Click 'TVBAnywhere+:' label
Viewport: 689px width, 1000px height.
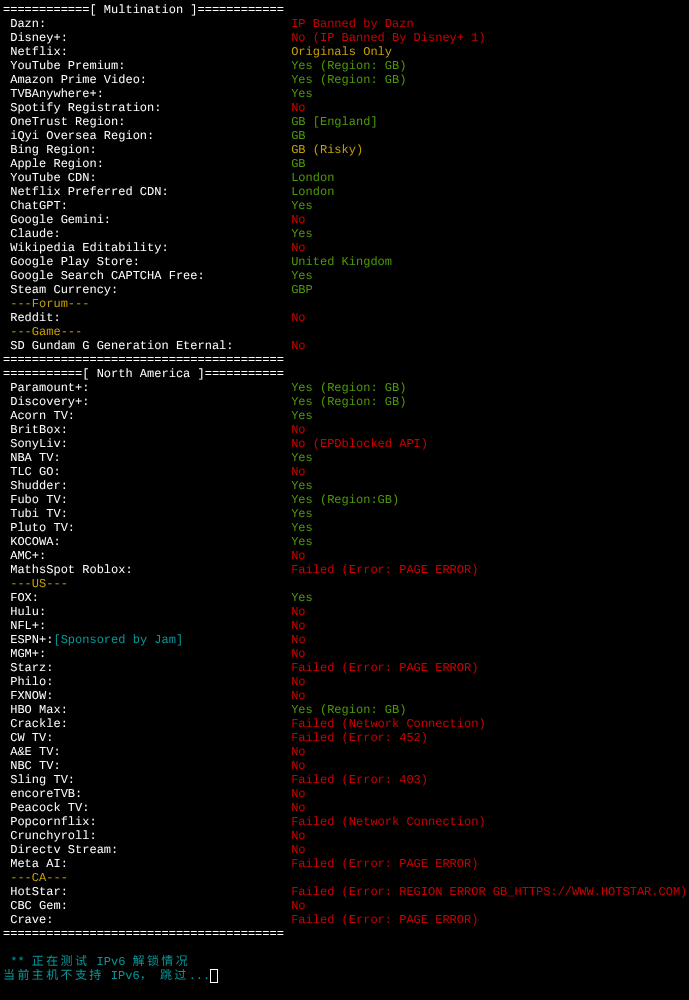coord(56,94)
